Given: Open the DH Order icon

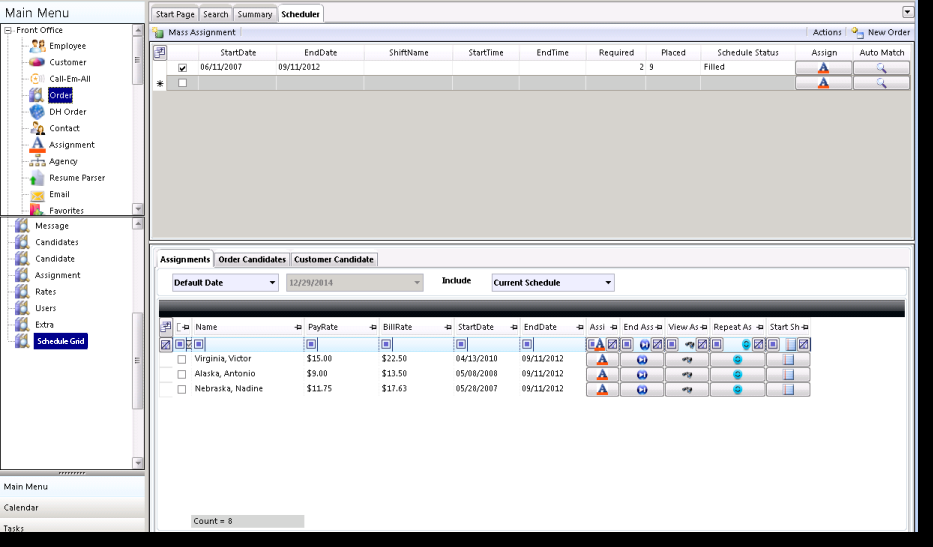Looking at the screenshot, I should coord(37,111).
